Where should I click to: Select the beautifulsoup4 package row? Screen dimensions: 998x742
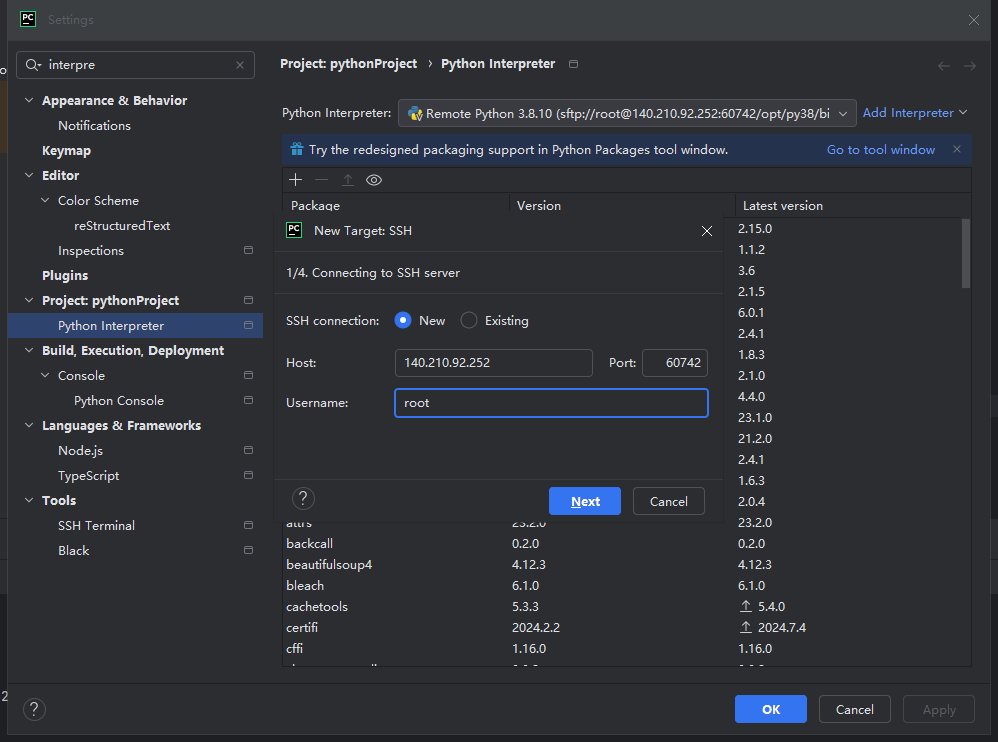[x=626, y=564]
